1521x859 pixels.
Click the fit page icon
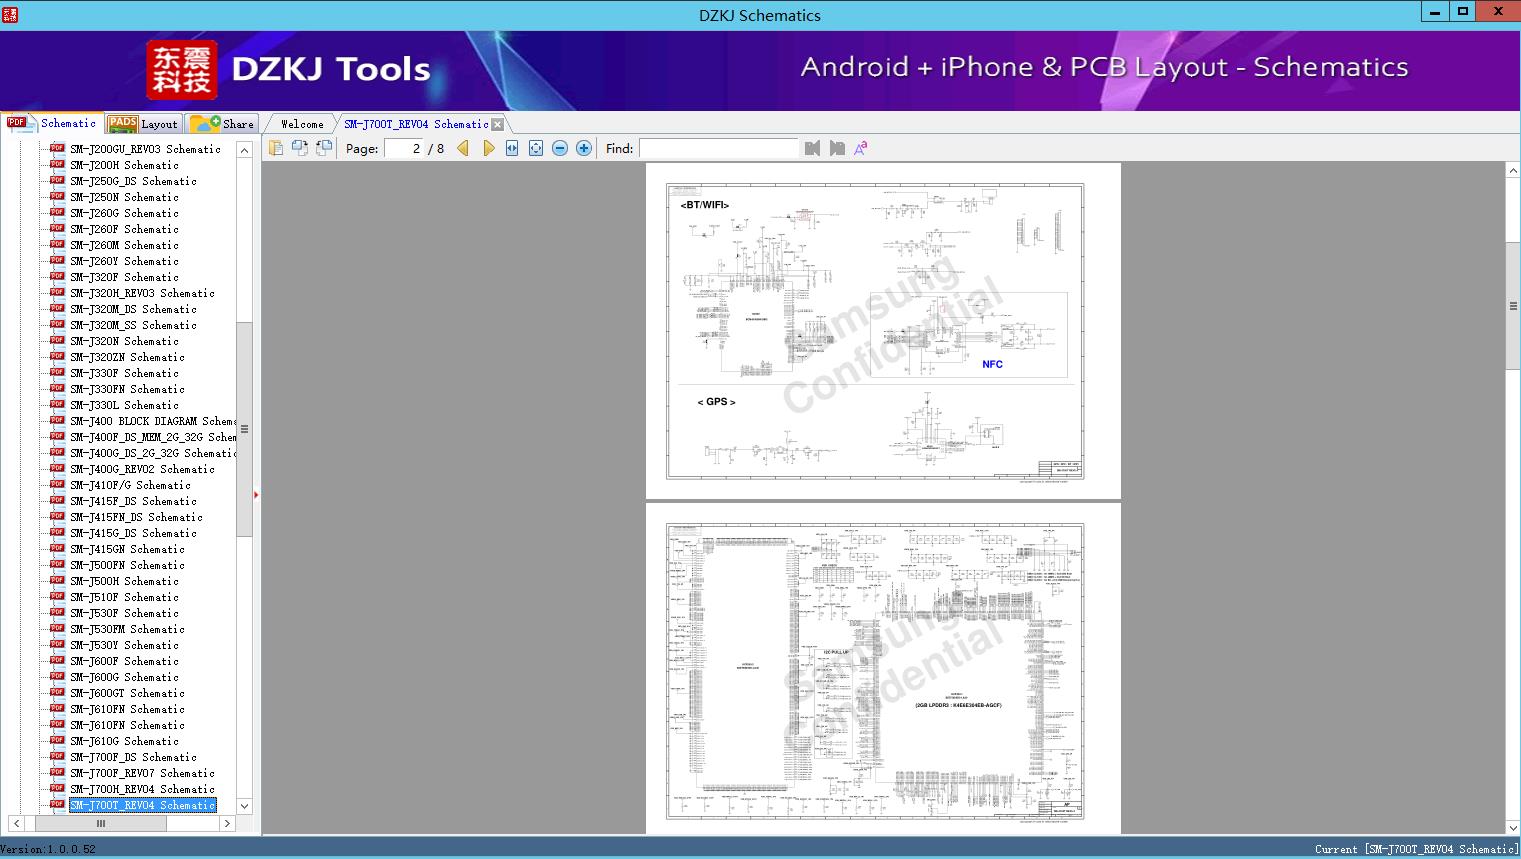click(x=536, y=148)
